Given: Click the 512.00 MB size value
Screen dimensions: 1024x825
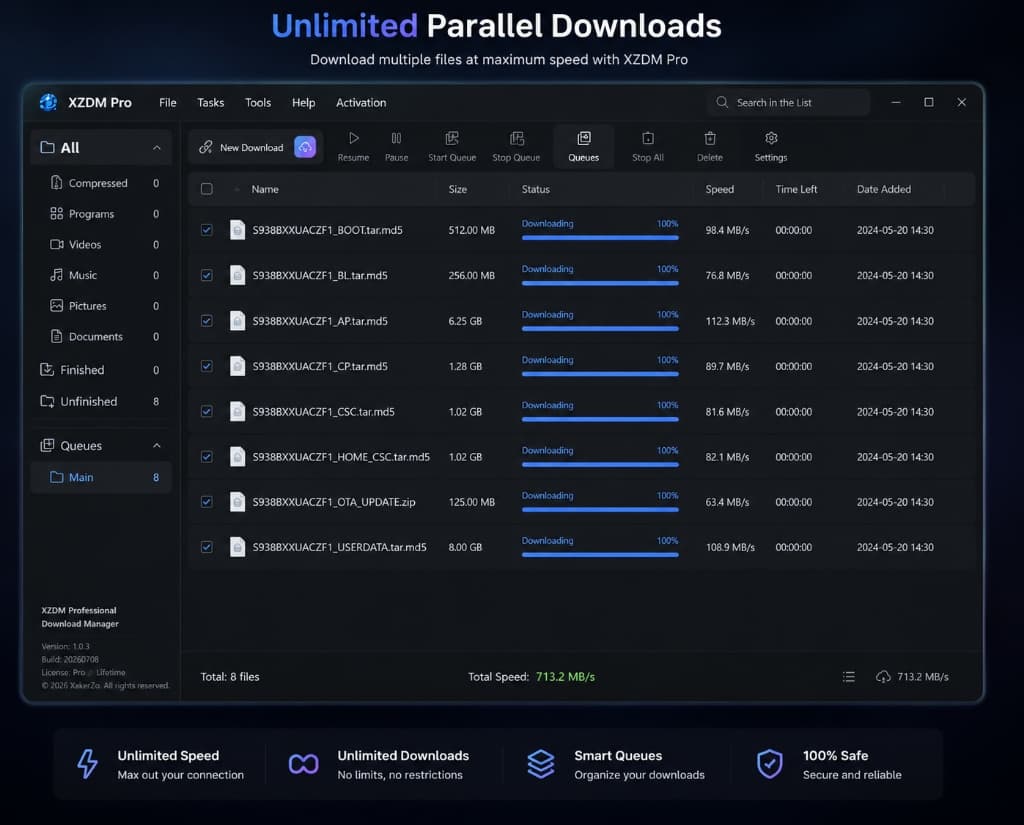Looking at the screenshot, I should pyautogui.click(x=472, y=230).
